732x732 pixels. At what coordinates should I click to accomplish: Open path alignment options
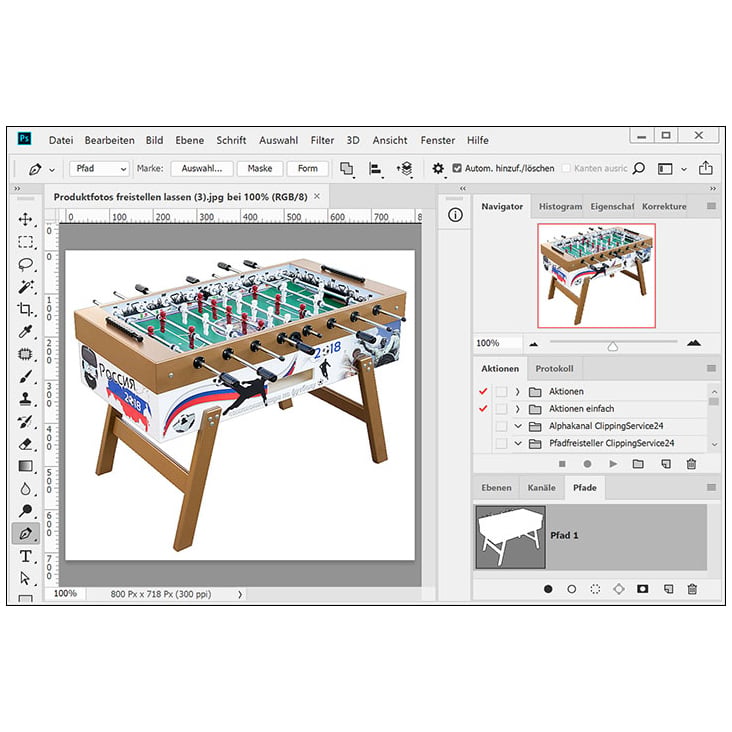(375, 169)
